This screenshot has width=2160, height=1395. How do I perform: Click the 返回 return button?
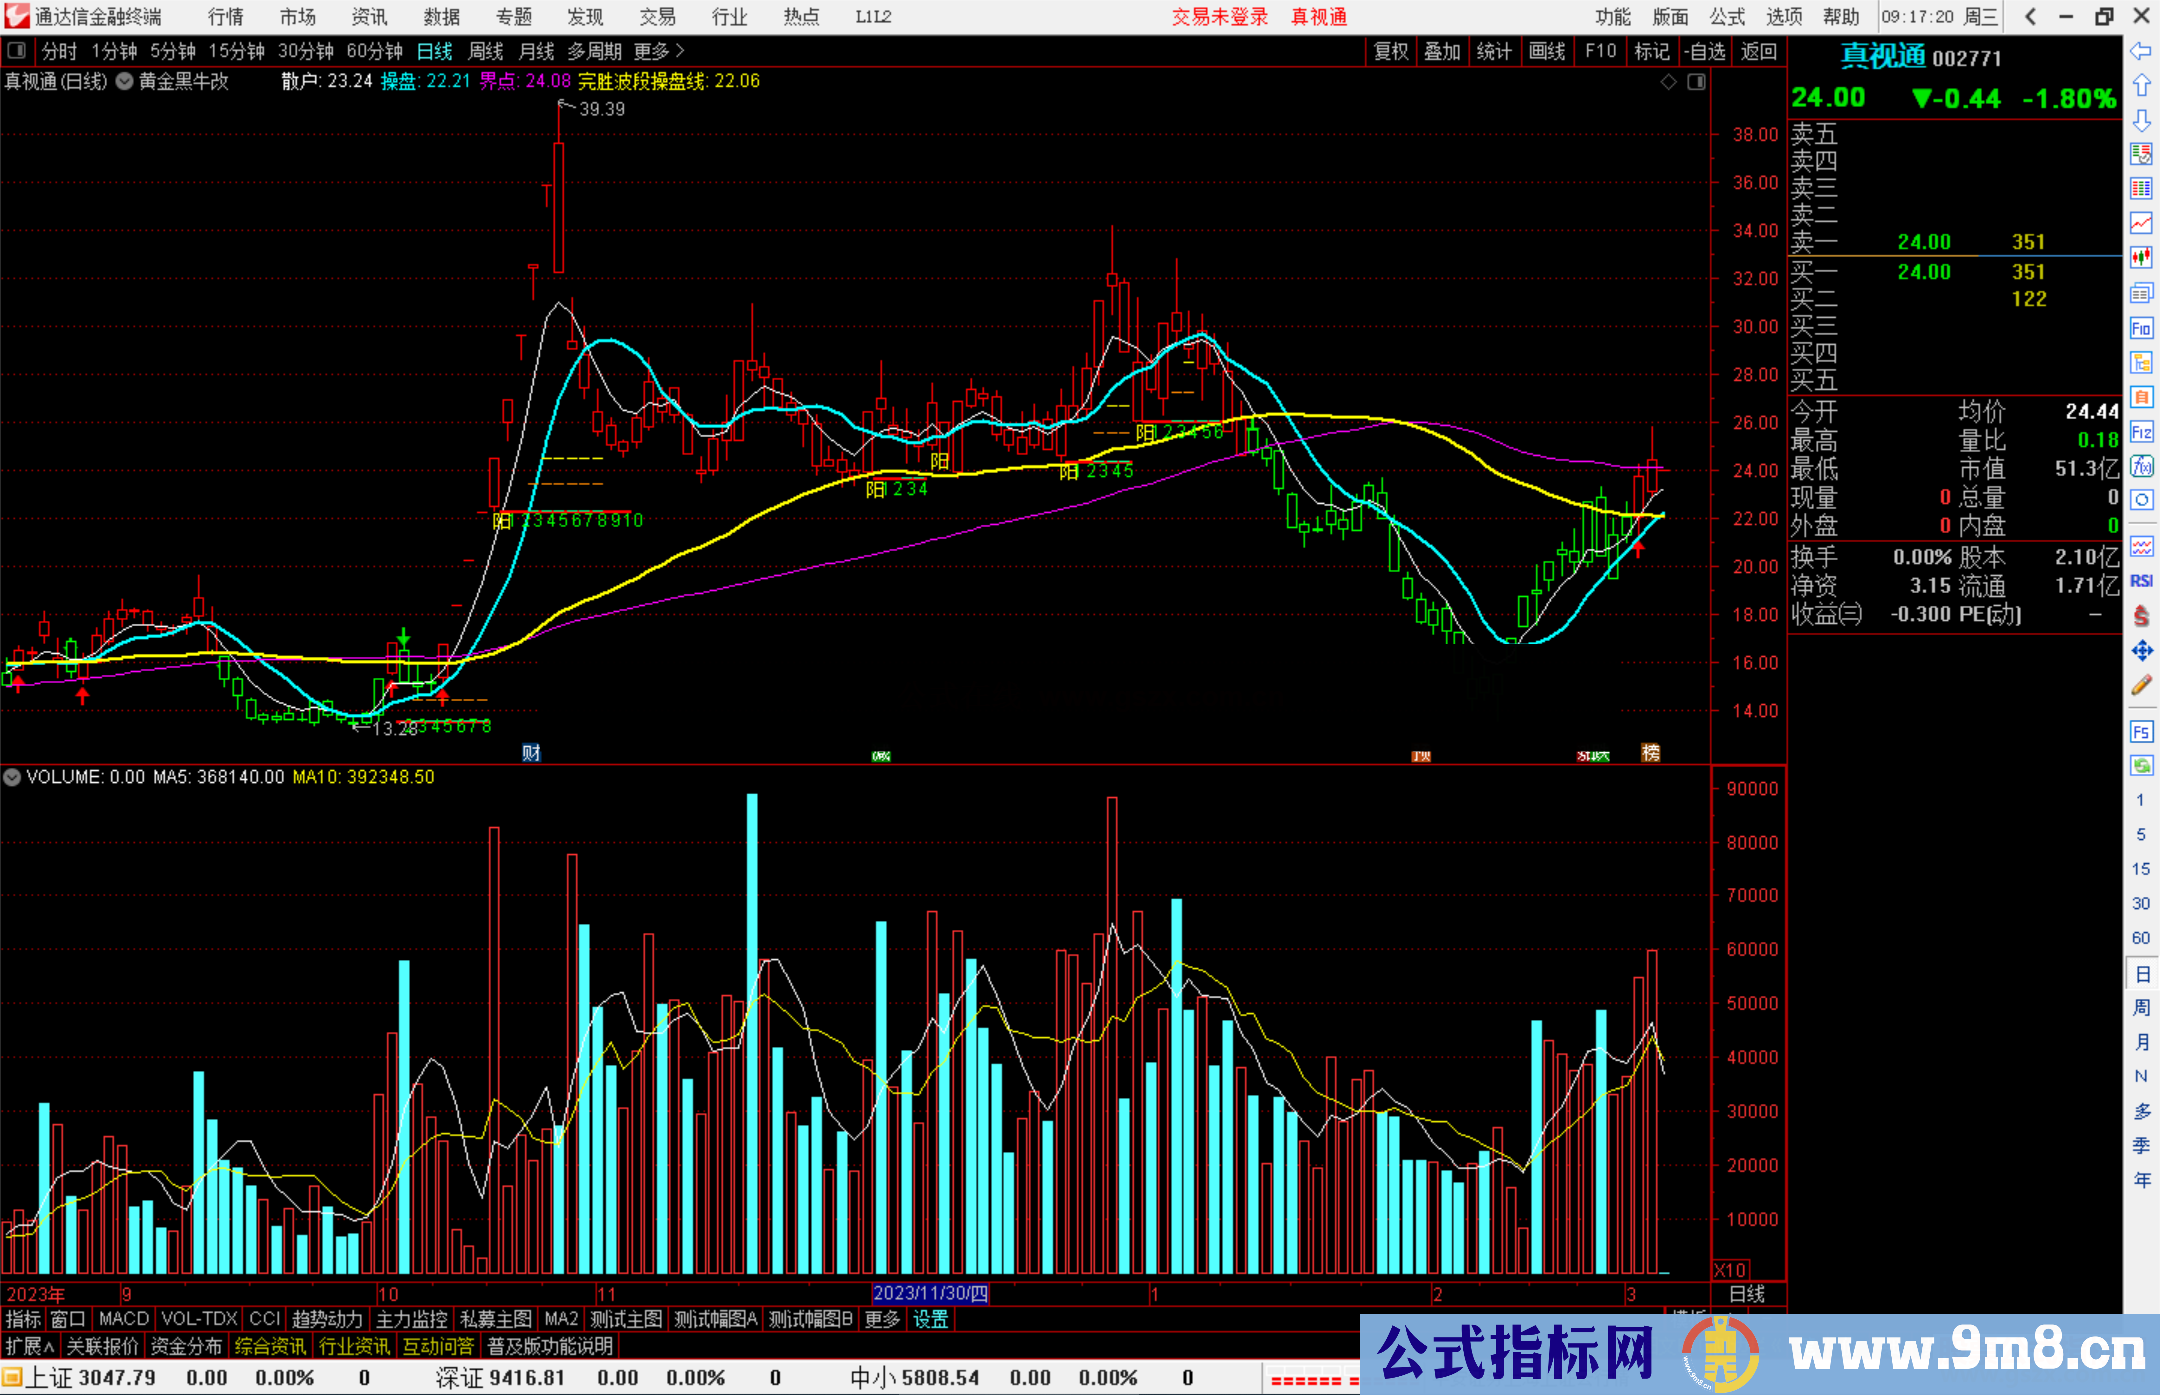pos(1758,51)
